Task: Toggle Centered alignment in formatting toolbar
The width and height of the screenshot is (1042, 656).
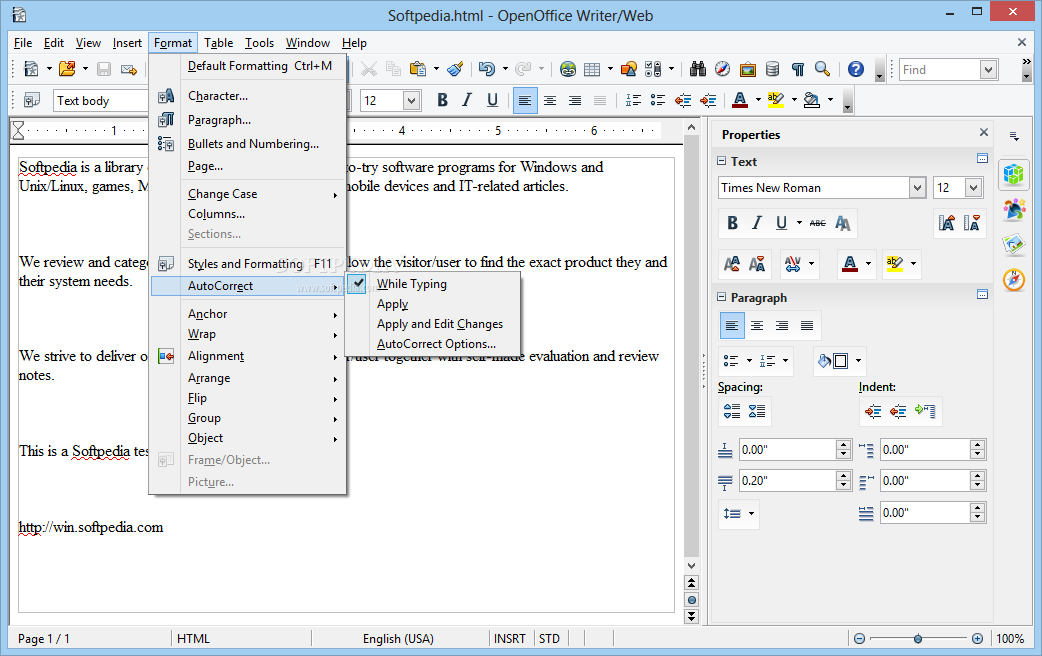Action: point(550,100)
